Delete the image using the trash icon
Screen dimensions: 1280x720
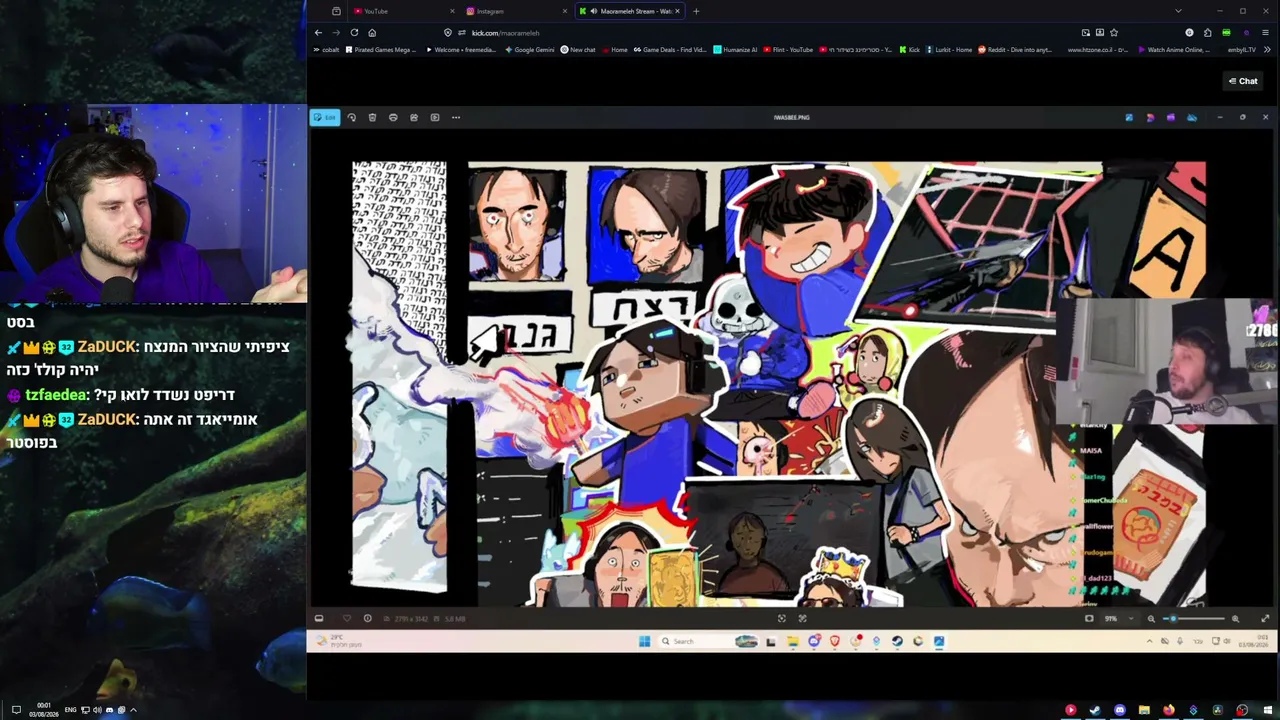[372, 118]
